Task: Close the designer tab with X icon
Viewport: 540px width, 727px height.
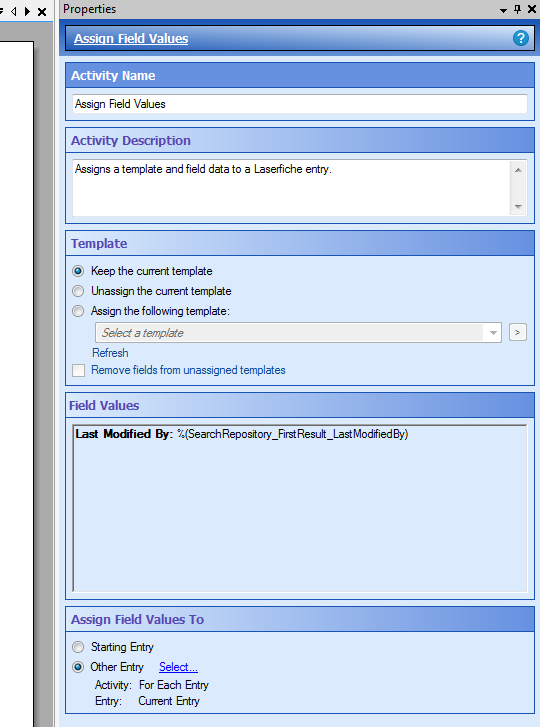Action: click(x=42, y=12)
